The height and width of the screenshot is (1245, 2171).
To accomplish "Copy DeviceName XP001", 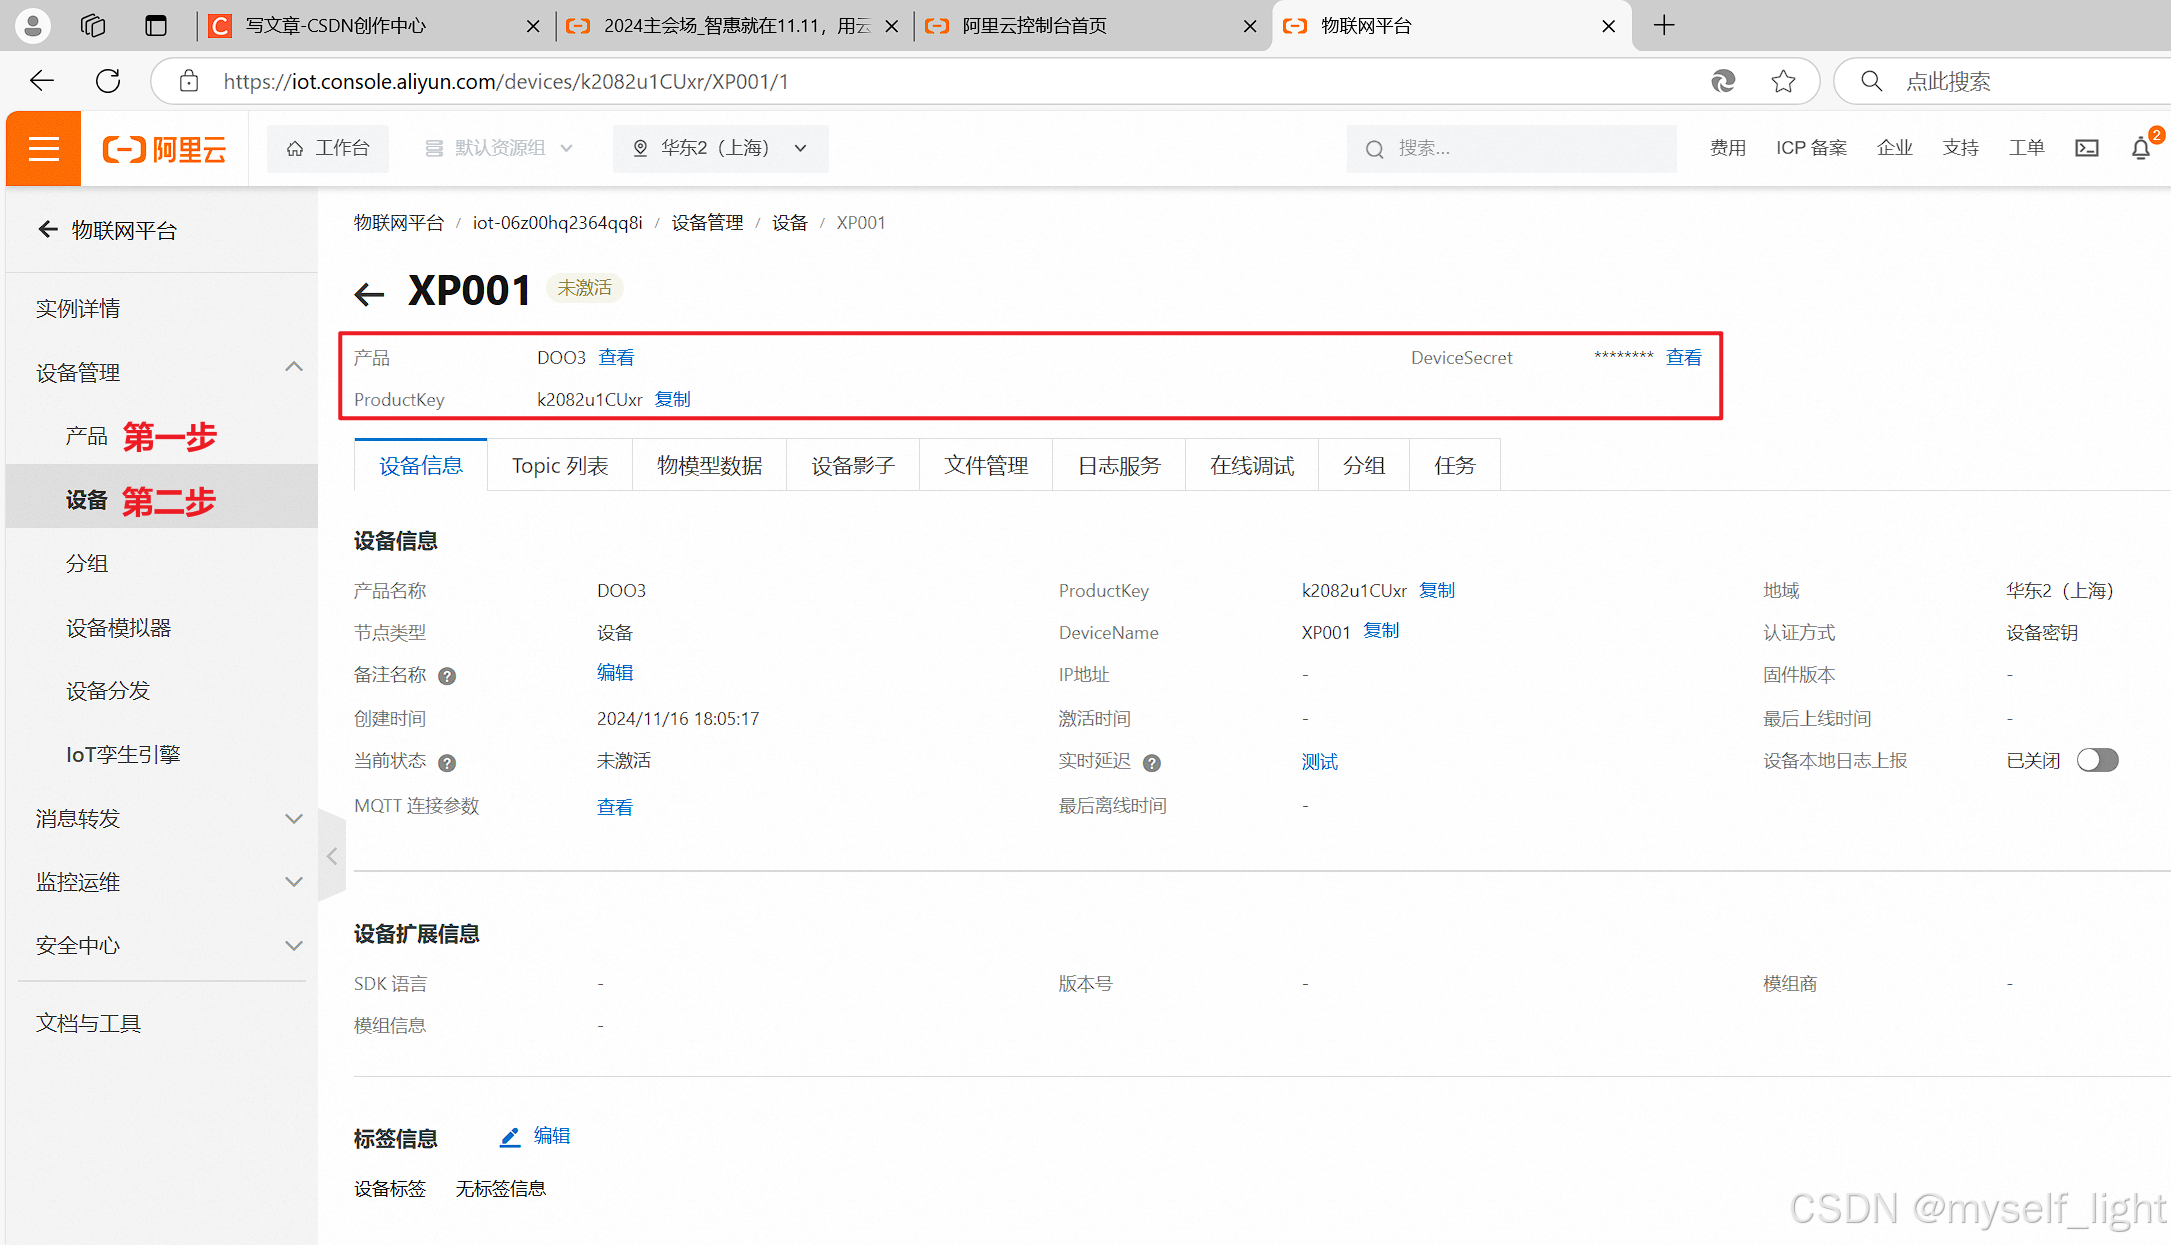I will pyautogui.click(x=1381, y=631).
